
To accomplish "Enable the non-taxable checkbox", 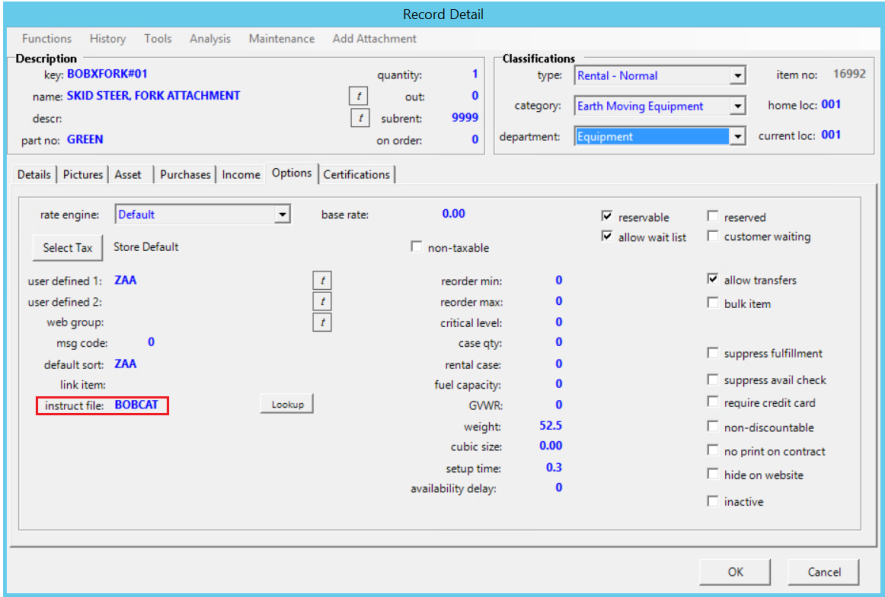I will (x=417, y=247).
